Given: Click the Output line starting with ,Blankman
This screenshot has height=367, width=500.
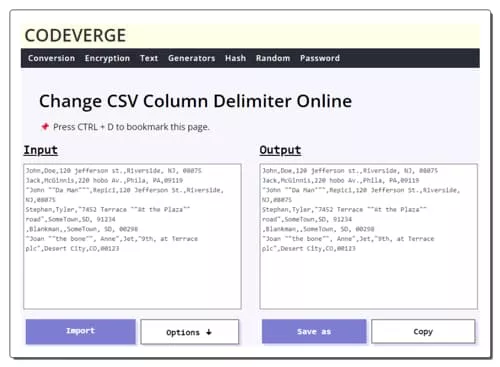Looking at the screenshot, I should tap(318, 229).
